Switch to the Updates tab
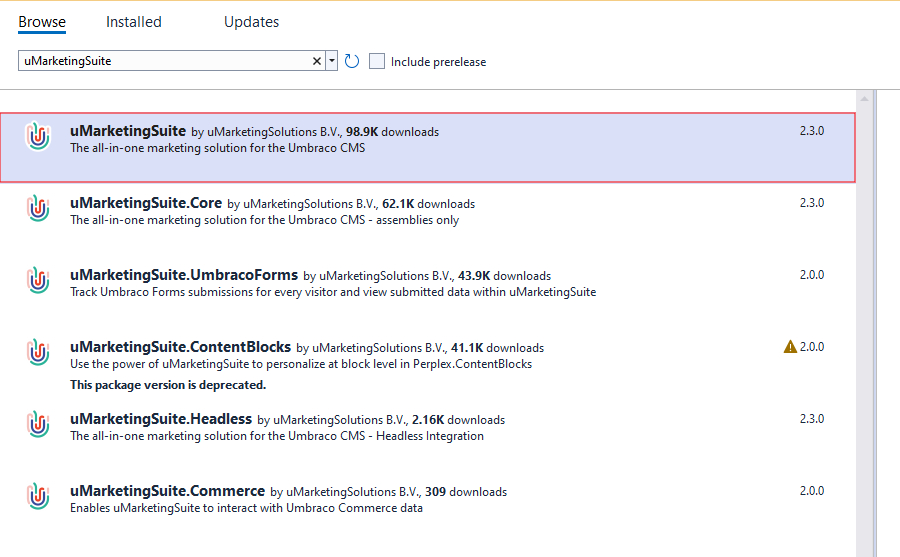 point(251,22)
